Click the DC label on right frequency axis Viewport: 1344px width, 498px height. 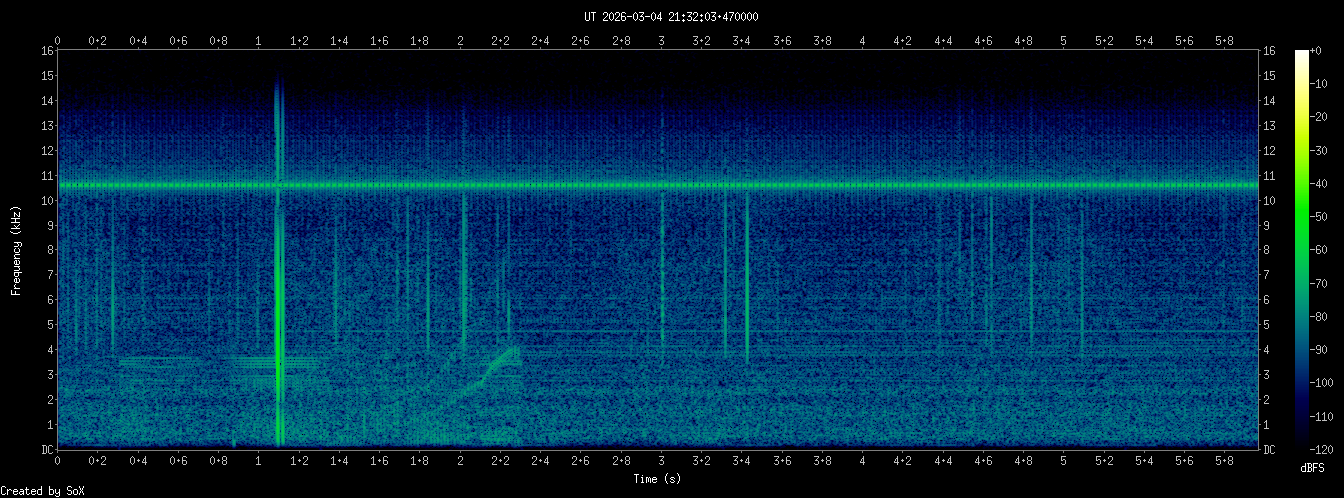click(x=1270, y=450)
